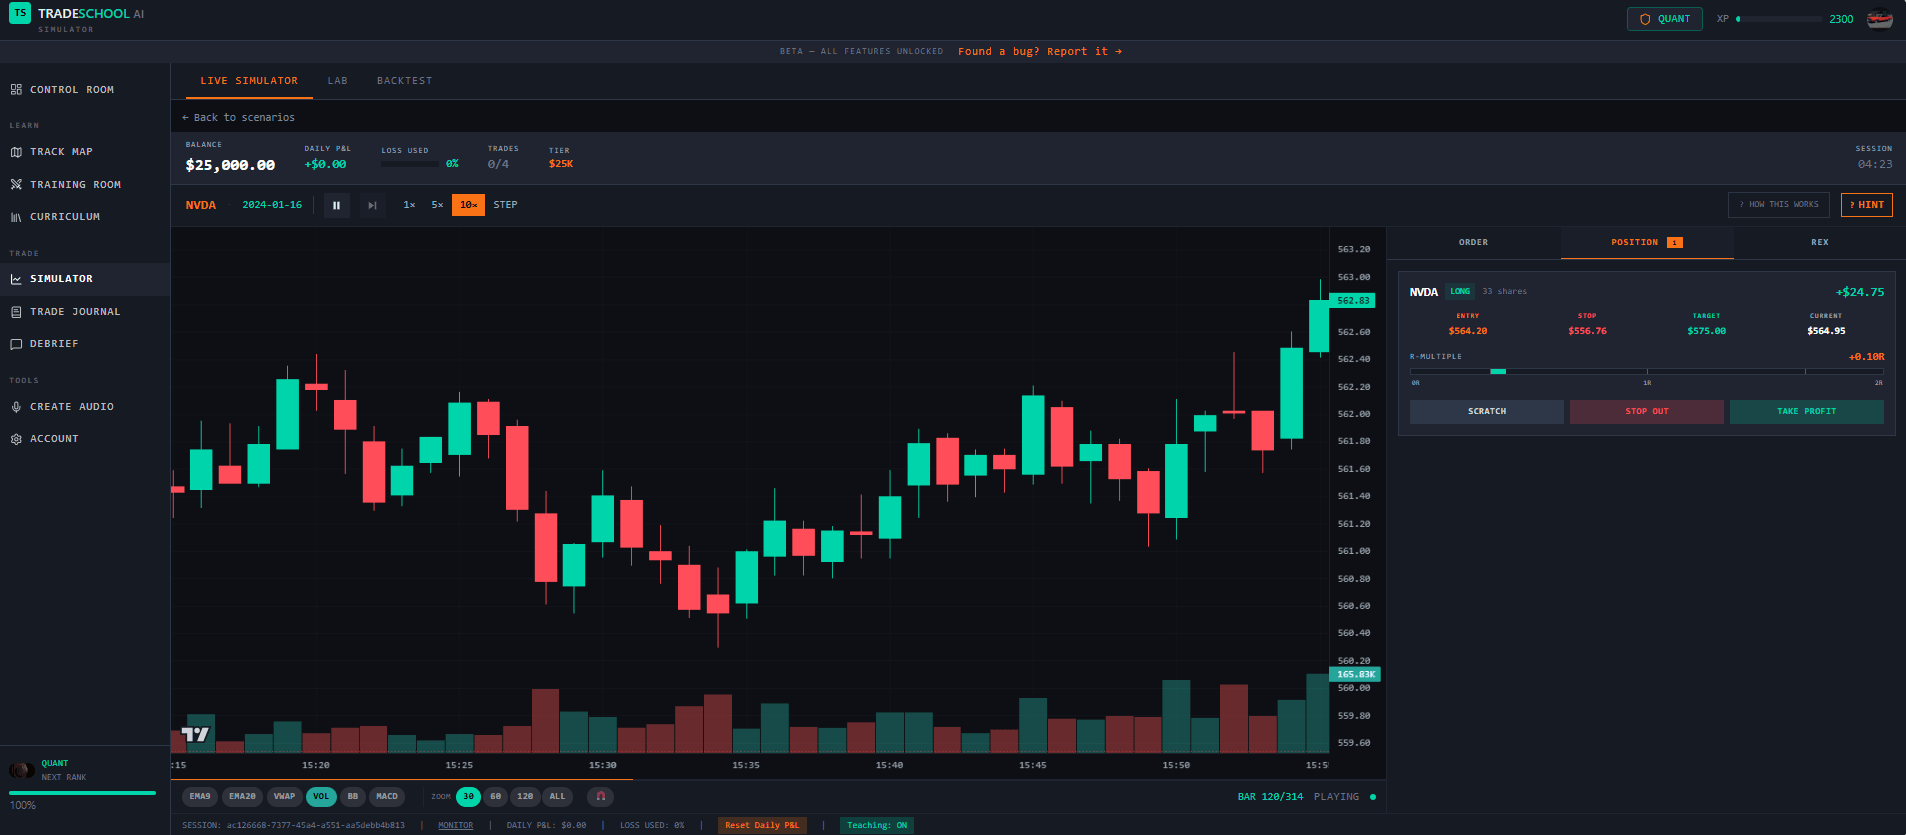Viewport: 1906px width, 835px height.
Task: Open the Backtest tab
Action: click(x=405, y=81)
